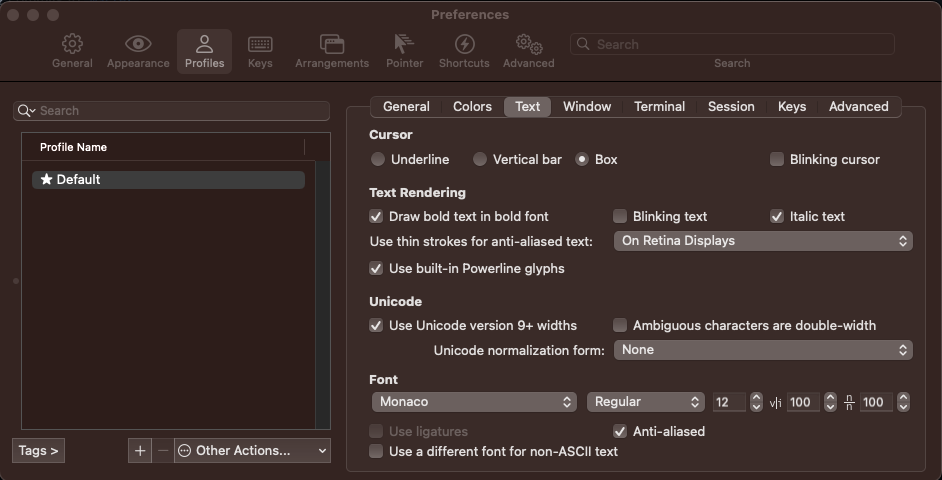Click the font size 12 field
This screenshot has width=942, height=480.
pos(729,402)
